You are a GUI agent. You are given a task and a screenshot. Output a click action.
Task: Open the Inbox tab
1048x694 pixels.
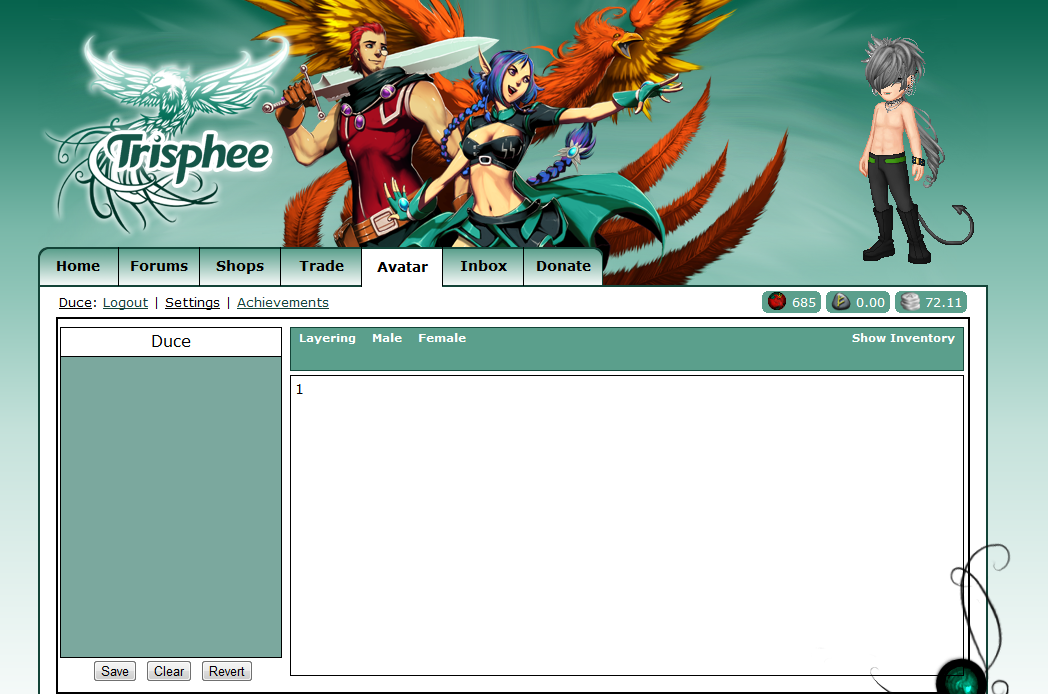(483, 267)
